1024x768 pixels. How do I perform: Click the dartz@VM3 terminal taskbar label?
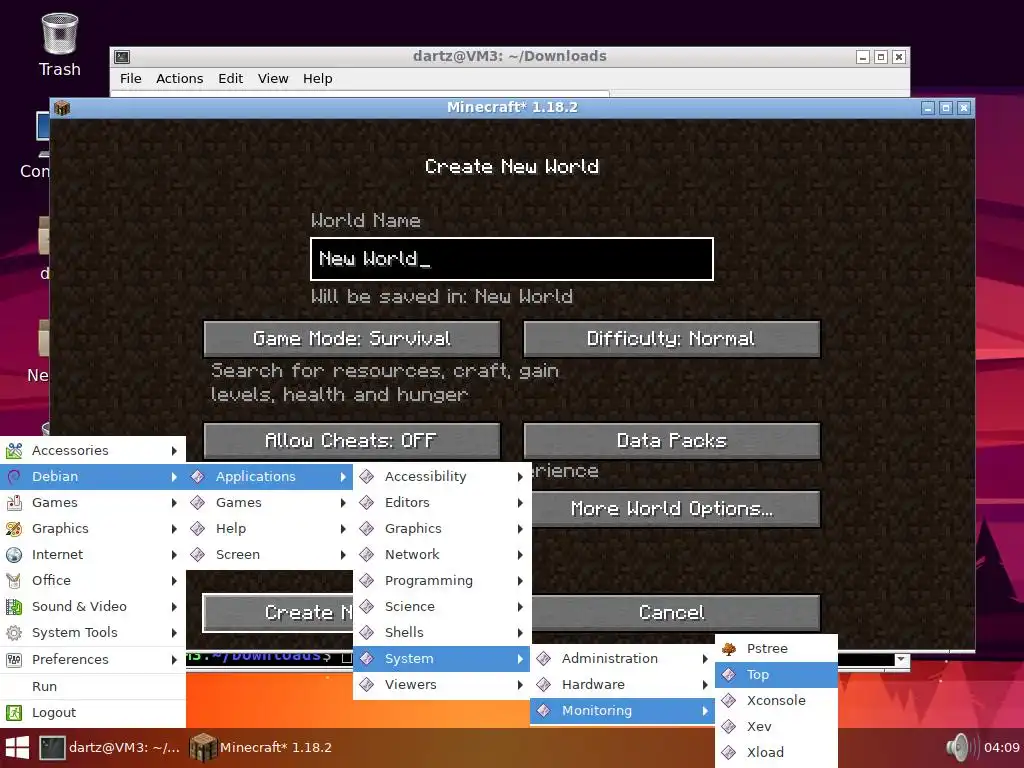point(124,748)
